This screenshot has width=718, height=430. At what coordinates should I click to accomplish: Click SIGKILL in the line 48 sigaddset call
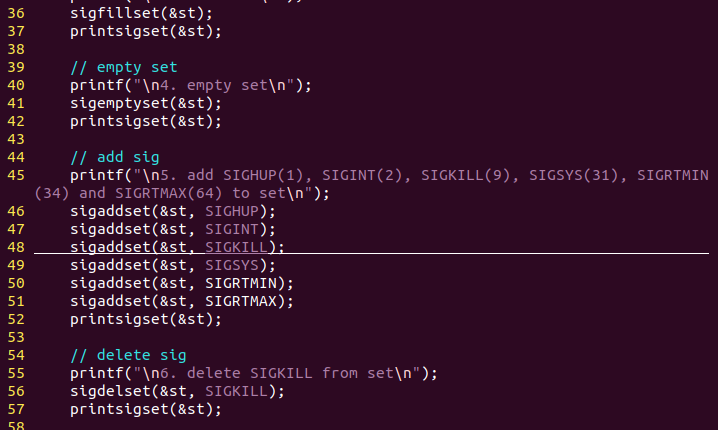235,247
